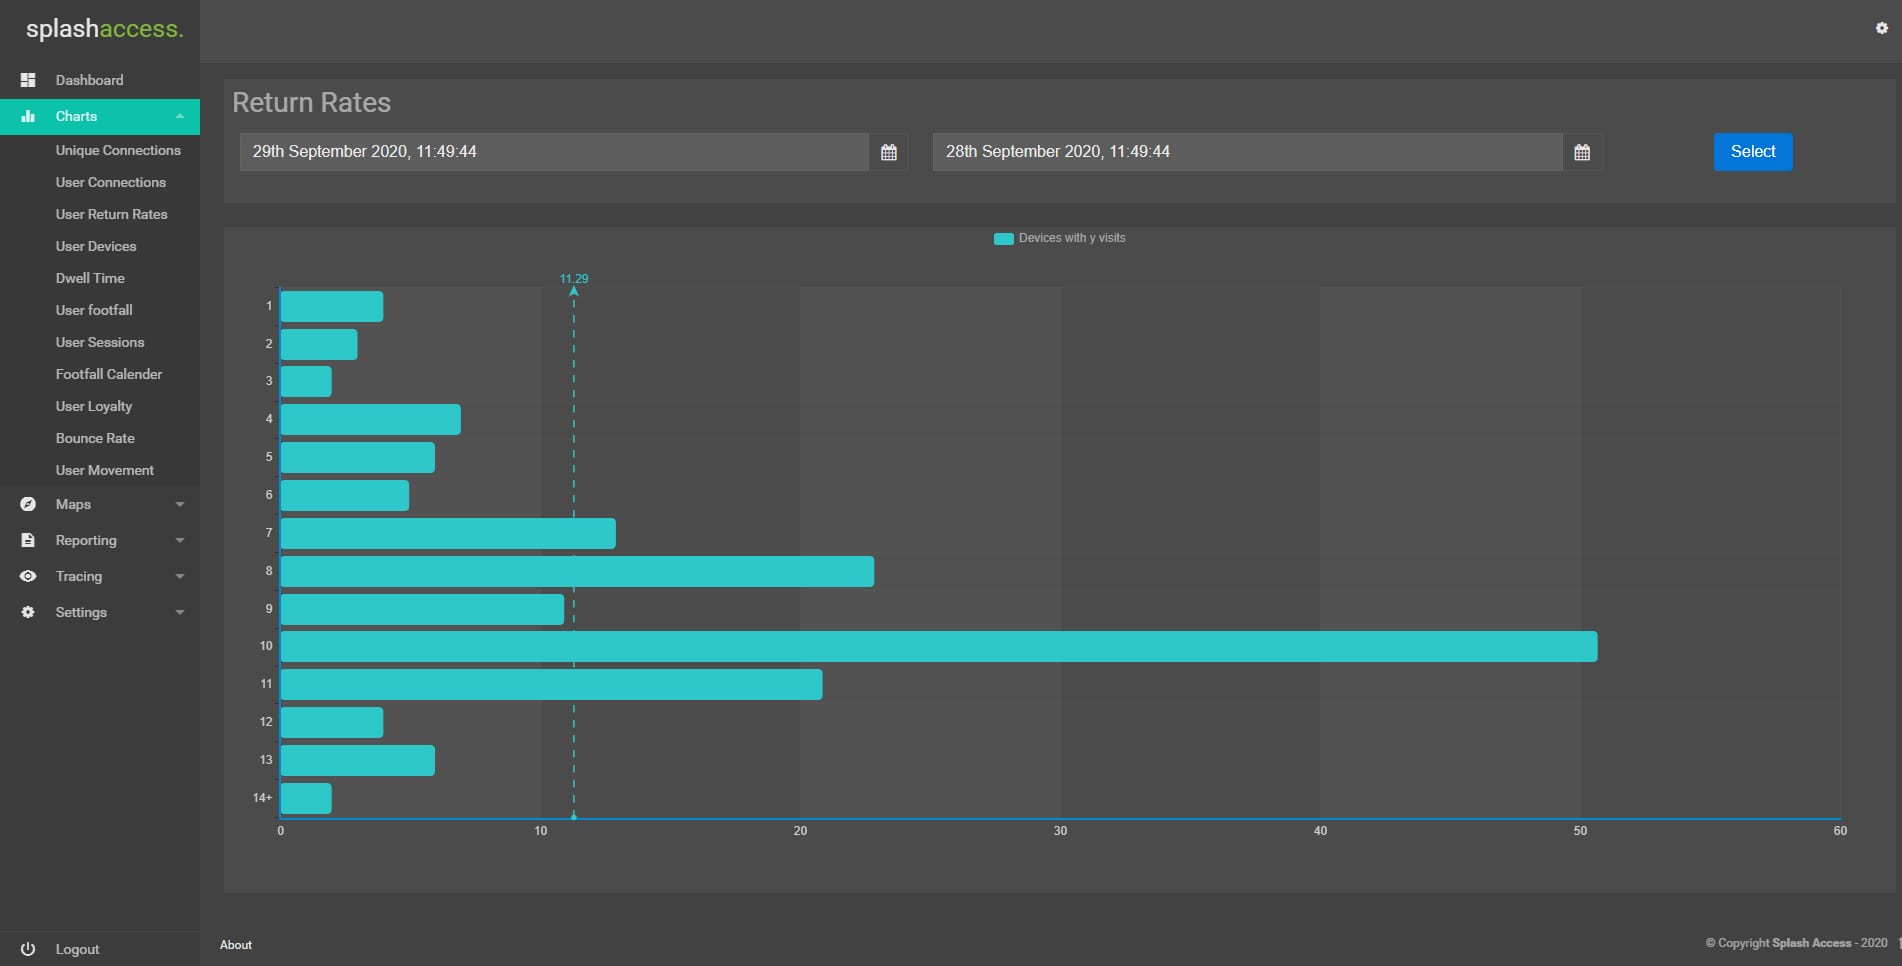Open User Loyalty chart
Image resolution: width=1902 pixels, height=966 pixels.
point(94,406)
